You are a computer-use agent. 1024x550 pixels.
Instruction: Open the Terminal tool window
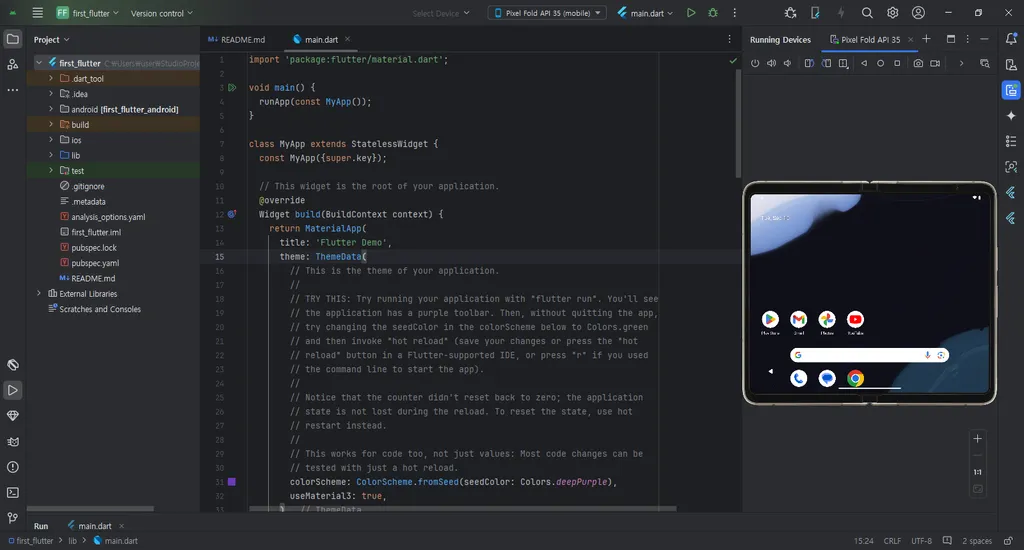tap(12, 493)
